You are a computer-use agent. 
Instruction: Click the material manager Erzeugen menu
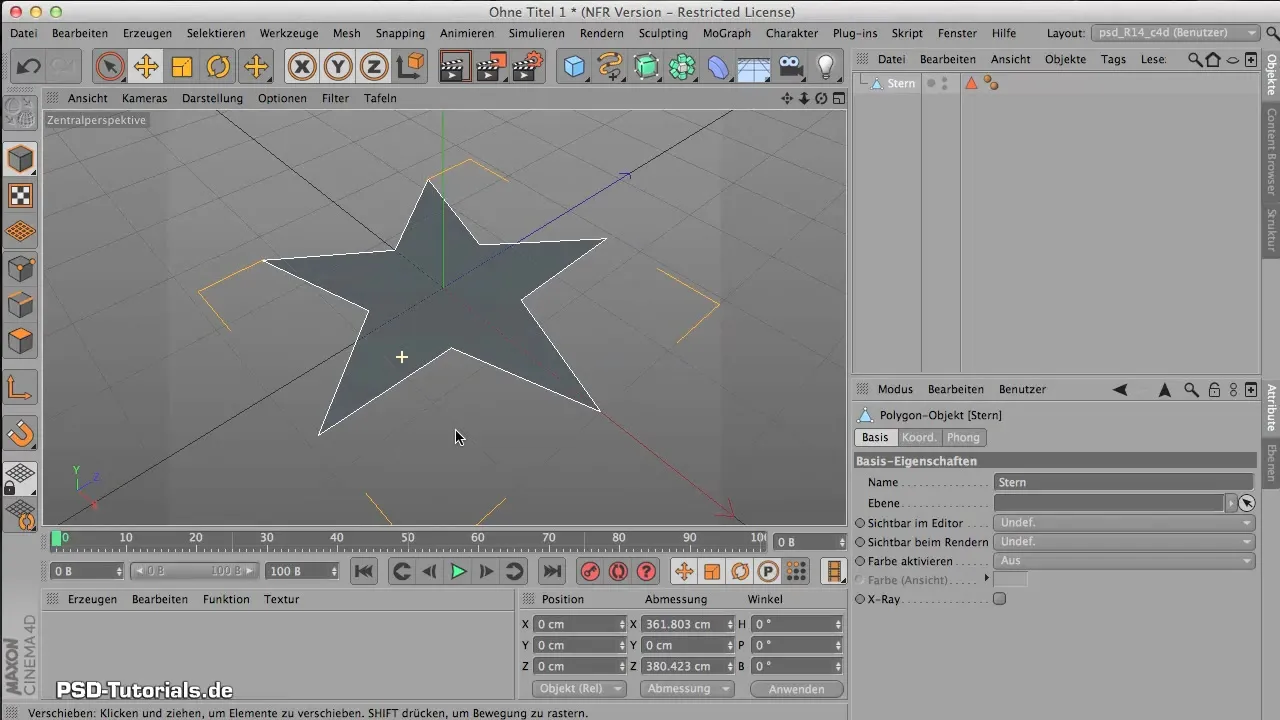coord(92,599)
